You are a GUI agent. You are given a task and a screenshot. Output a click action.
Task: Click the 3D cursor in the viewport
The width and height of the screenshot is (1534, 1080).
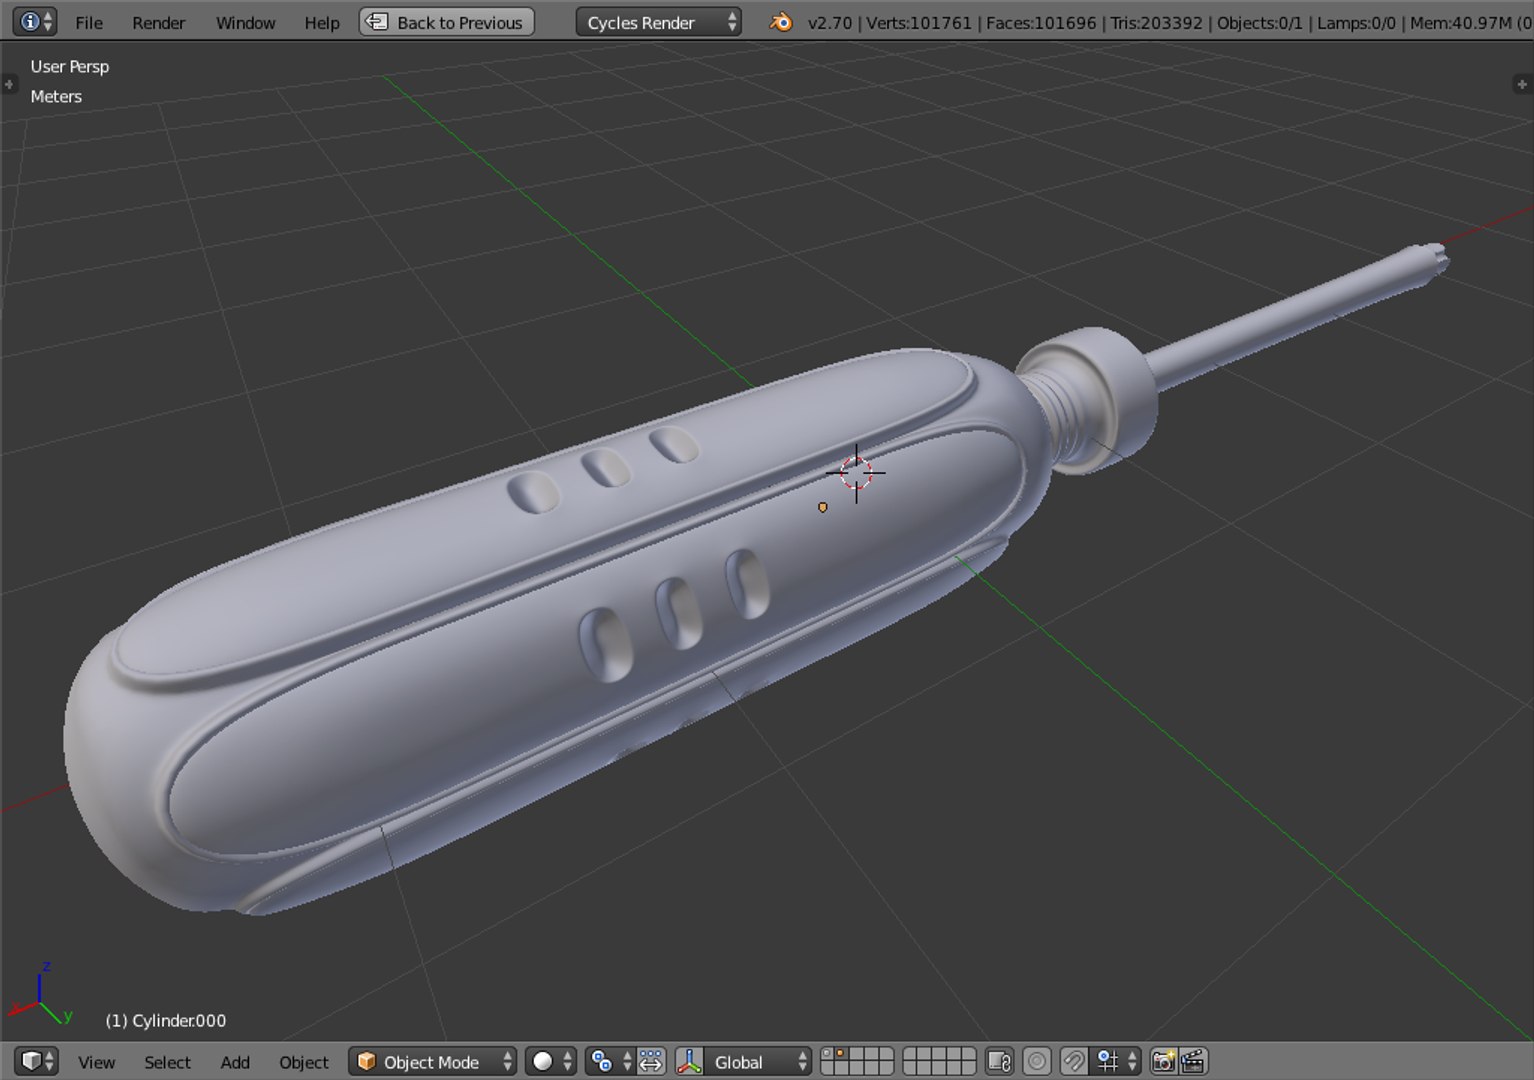click(856, 473)
